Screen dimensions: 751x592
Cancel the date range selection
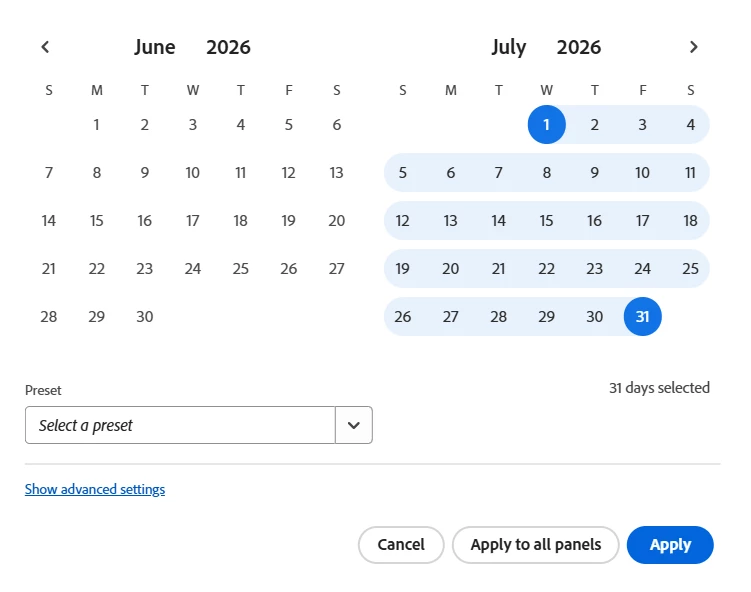tap(401, 545)
